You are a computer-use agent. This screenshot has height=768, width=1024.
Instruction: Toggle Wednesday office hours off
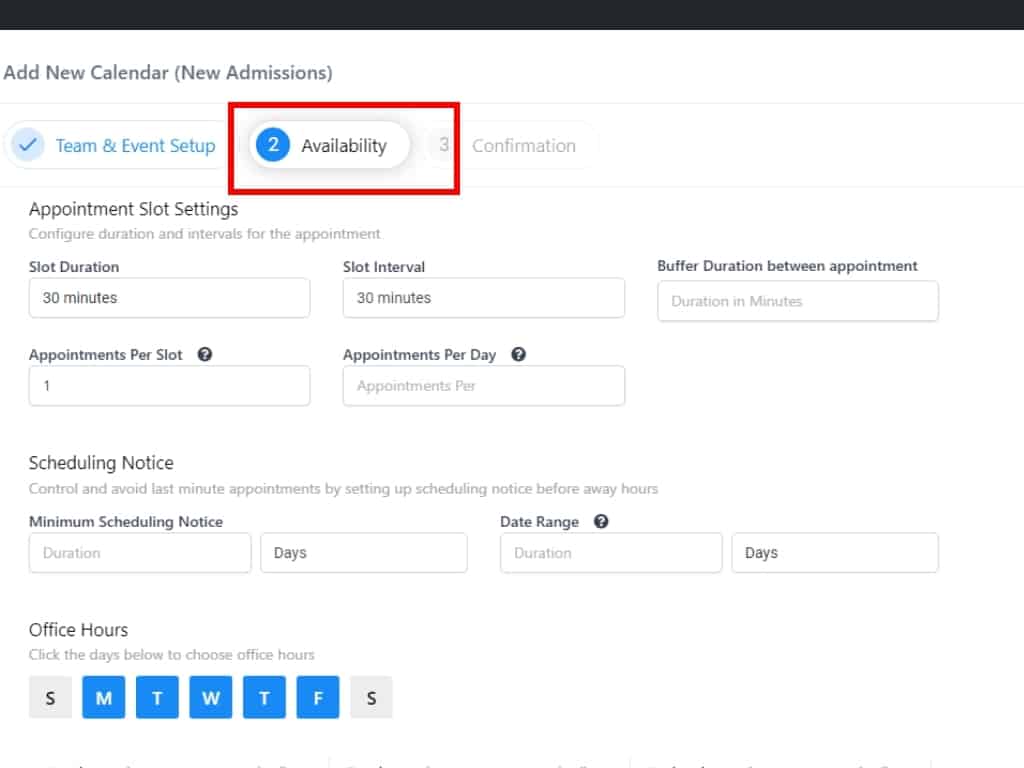click(211, 698)
